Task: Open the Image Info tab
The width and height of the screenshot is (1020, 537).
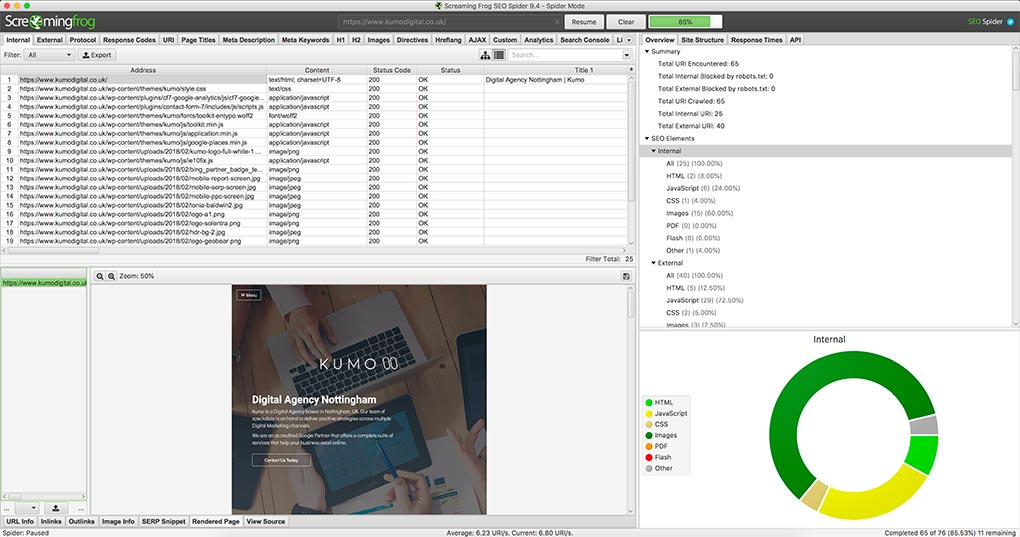Action: [x=118, y=521]
